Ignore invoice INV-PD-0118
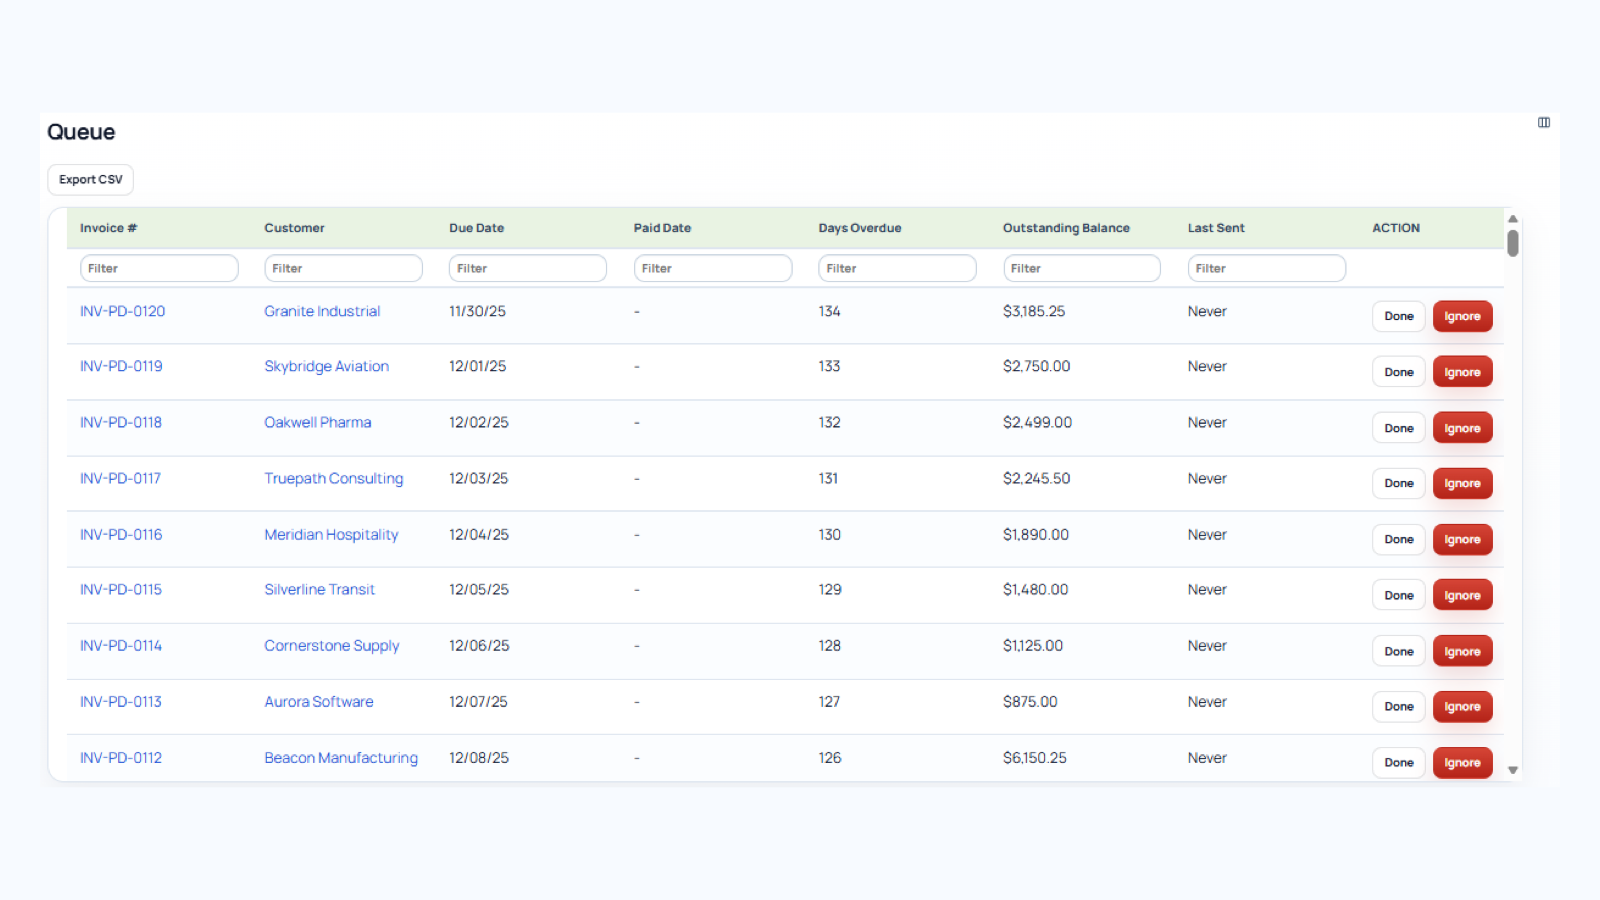Viewport: 1600px width, 900px height. point(1462,428)
